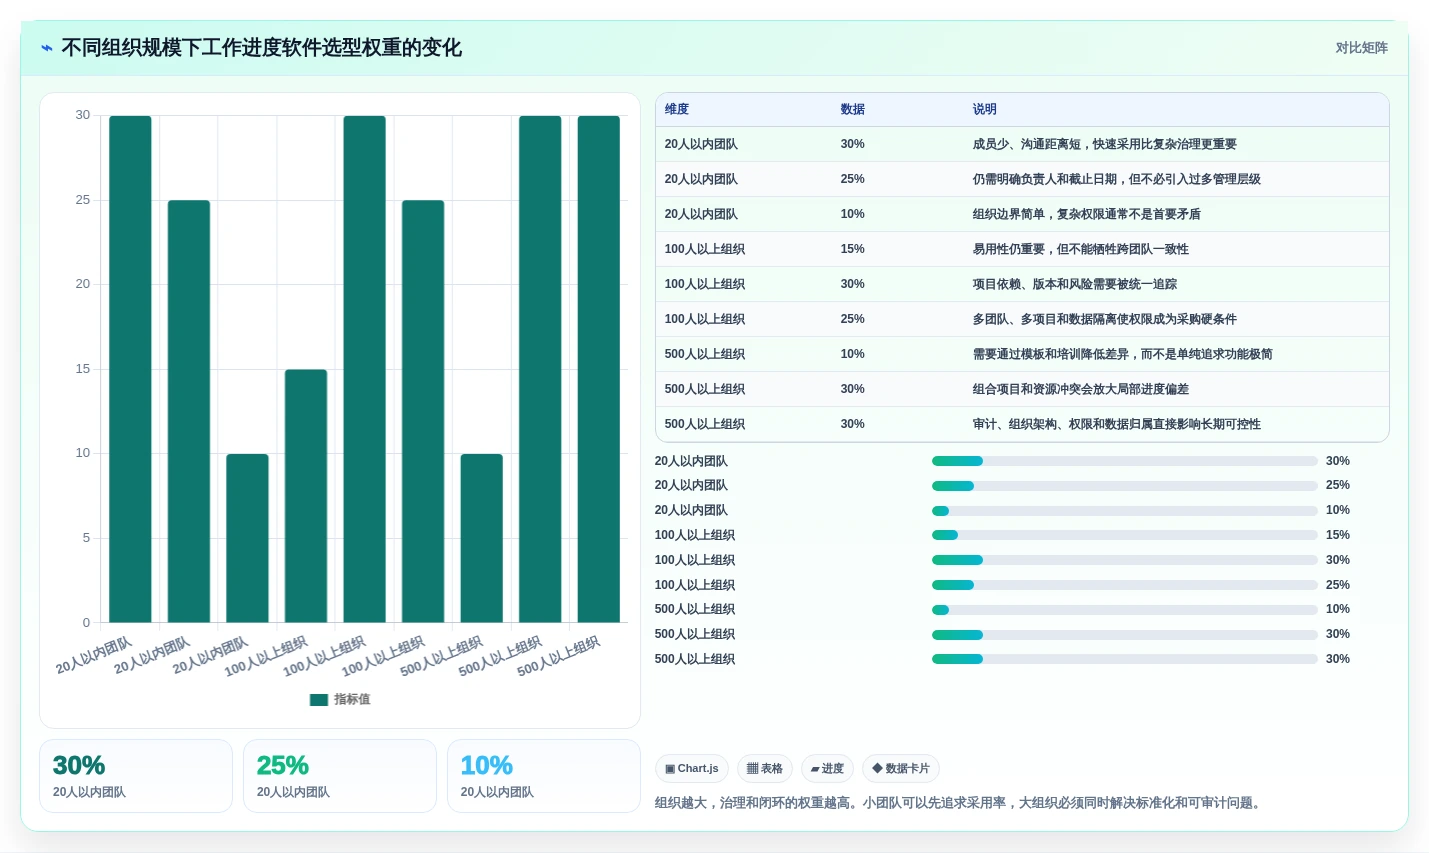The image size is (1429, 853).
Task: Click the 500人以上组织 chart bar at 10
Action: coord(482,538)
